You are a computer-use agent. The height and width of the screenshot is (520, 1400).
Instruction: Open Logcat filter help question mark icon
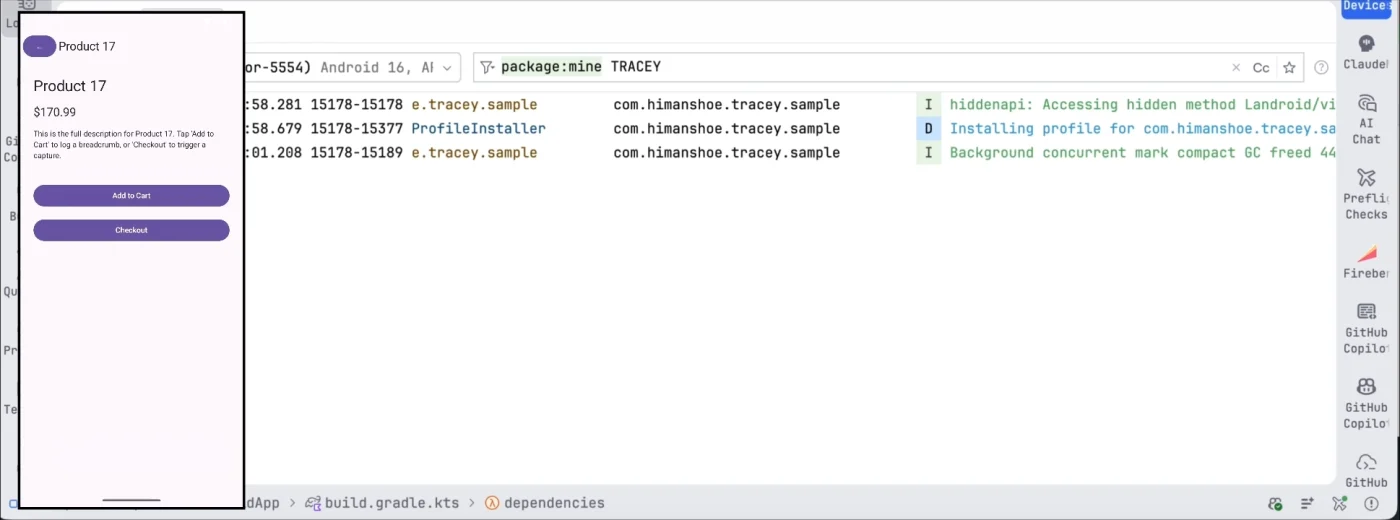1321,68
